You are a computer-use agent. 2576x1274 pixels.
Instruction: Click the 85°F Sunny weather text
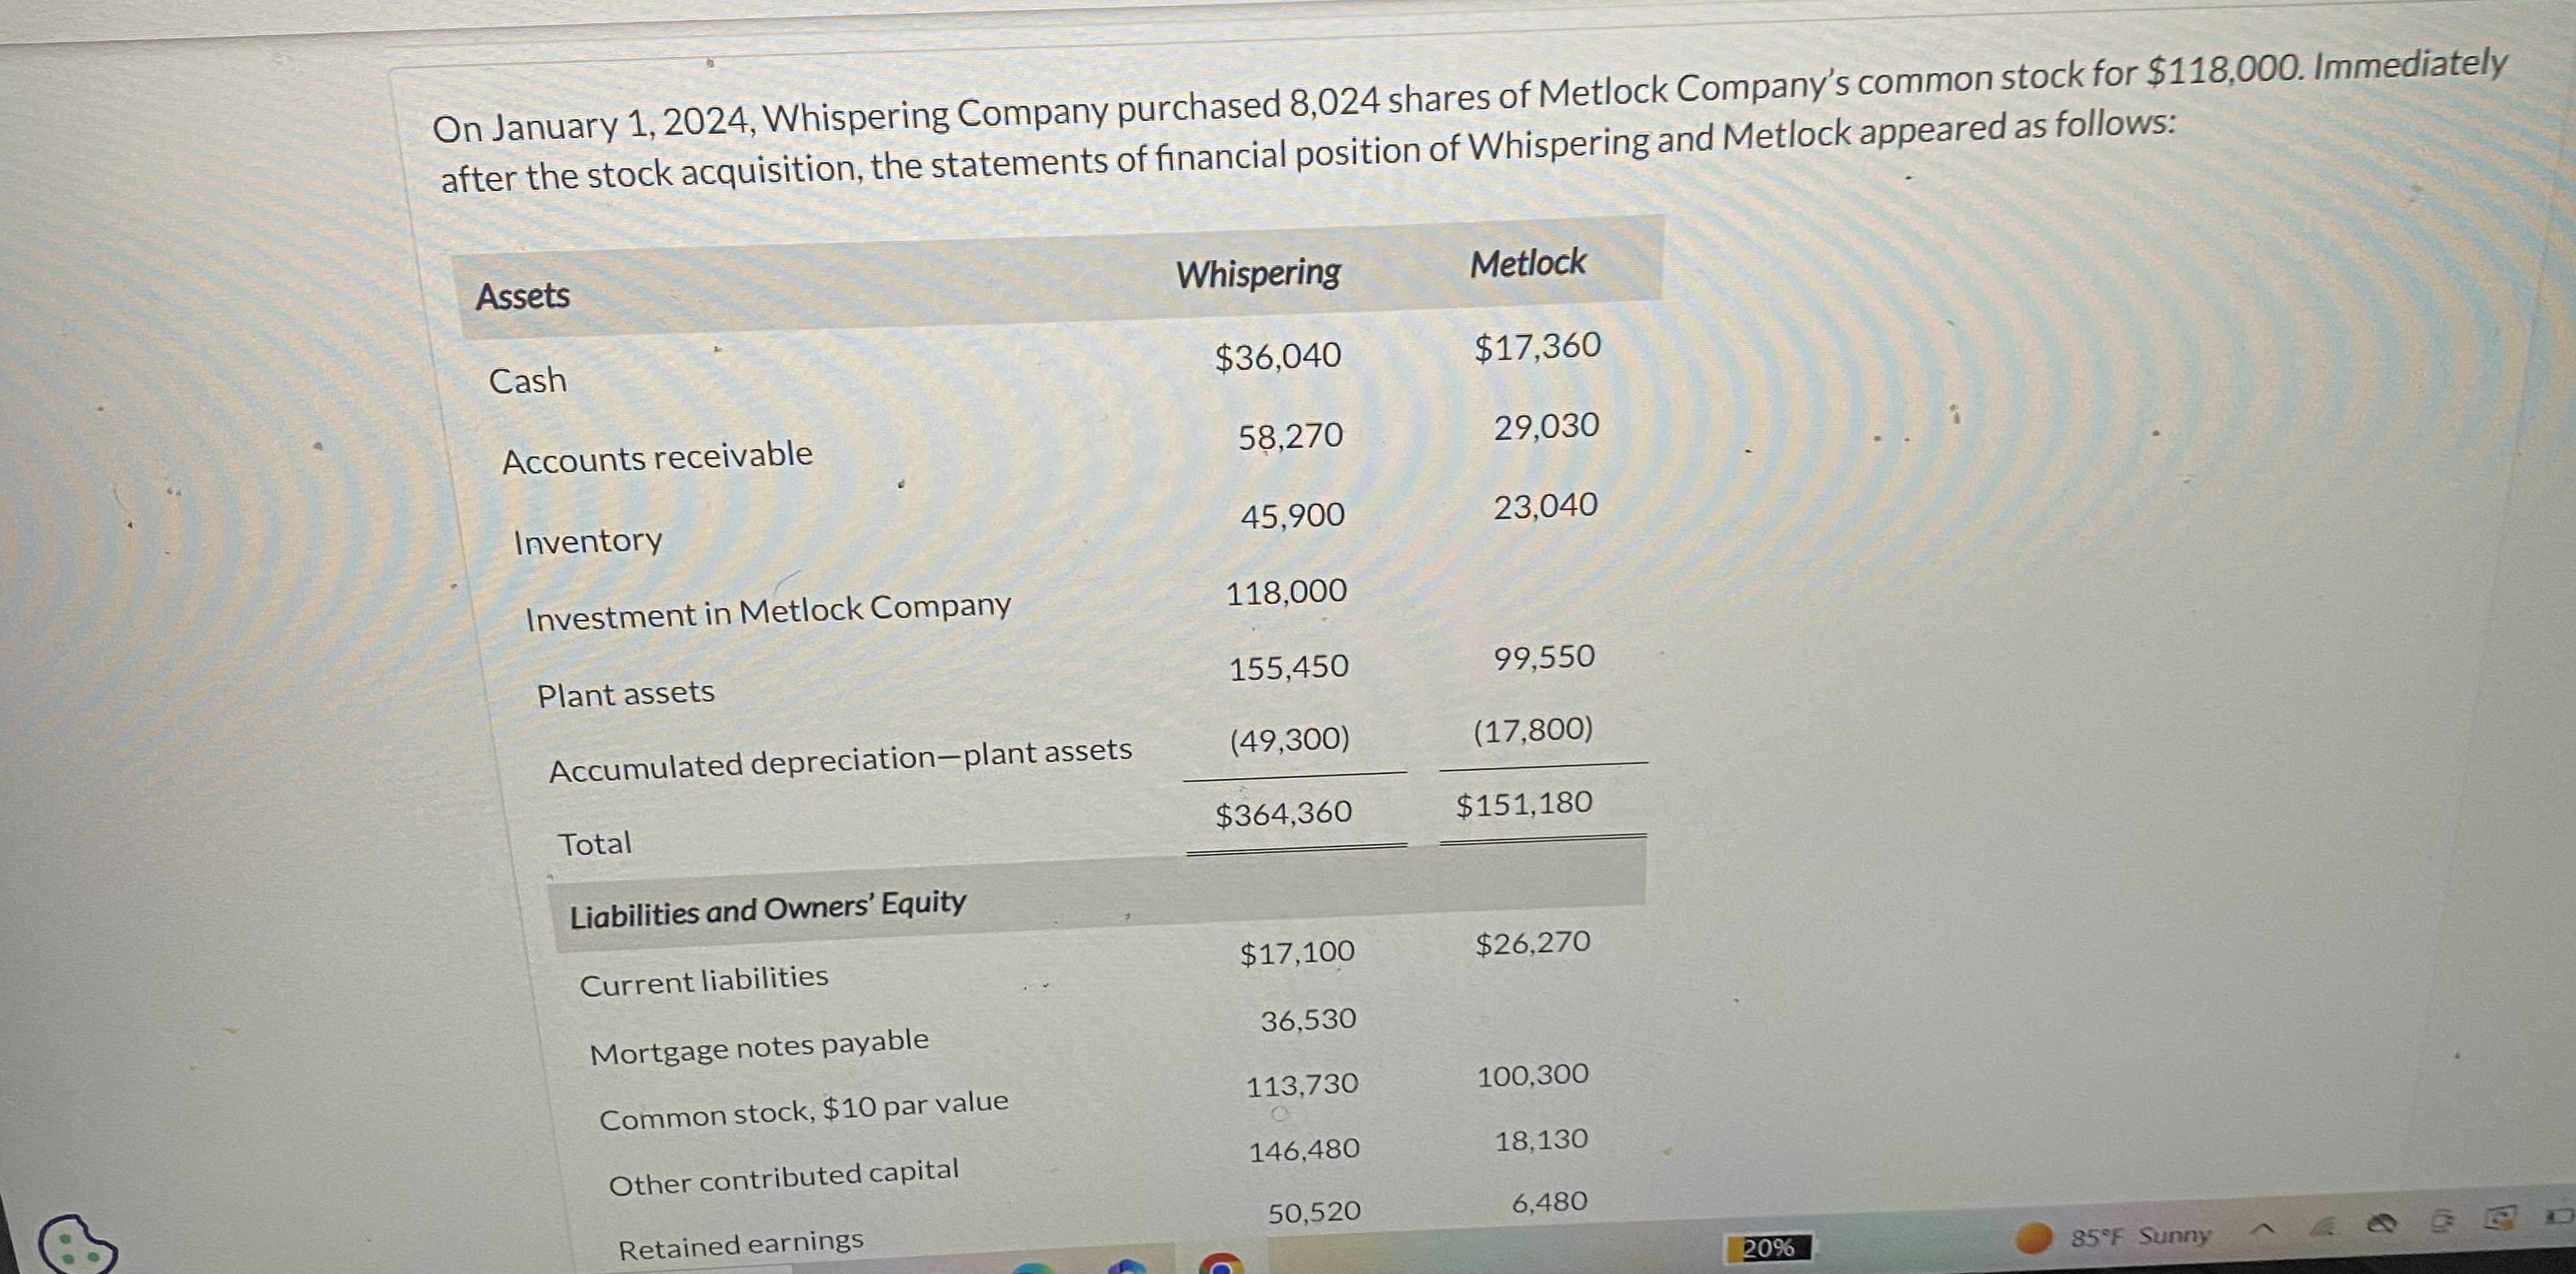(x=2140, y=1237)
